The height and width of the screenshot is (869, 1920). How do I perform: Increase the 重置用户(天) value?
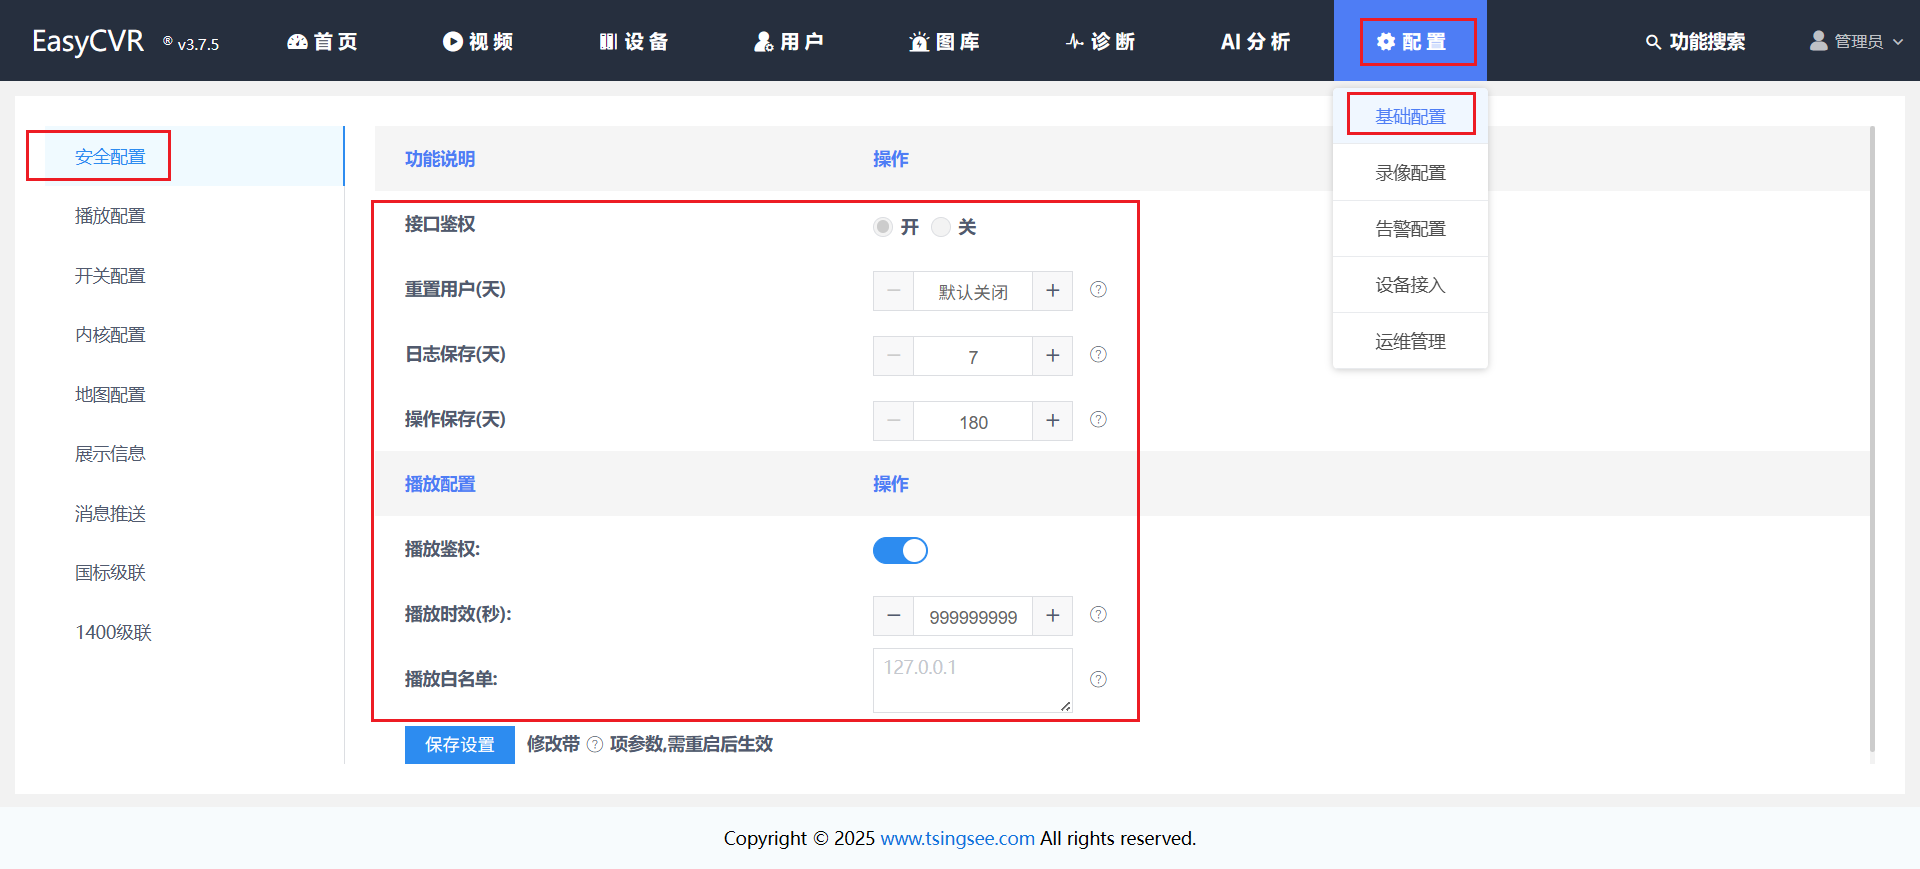pyautogui.click(x=1052, y=291)
